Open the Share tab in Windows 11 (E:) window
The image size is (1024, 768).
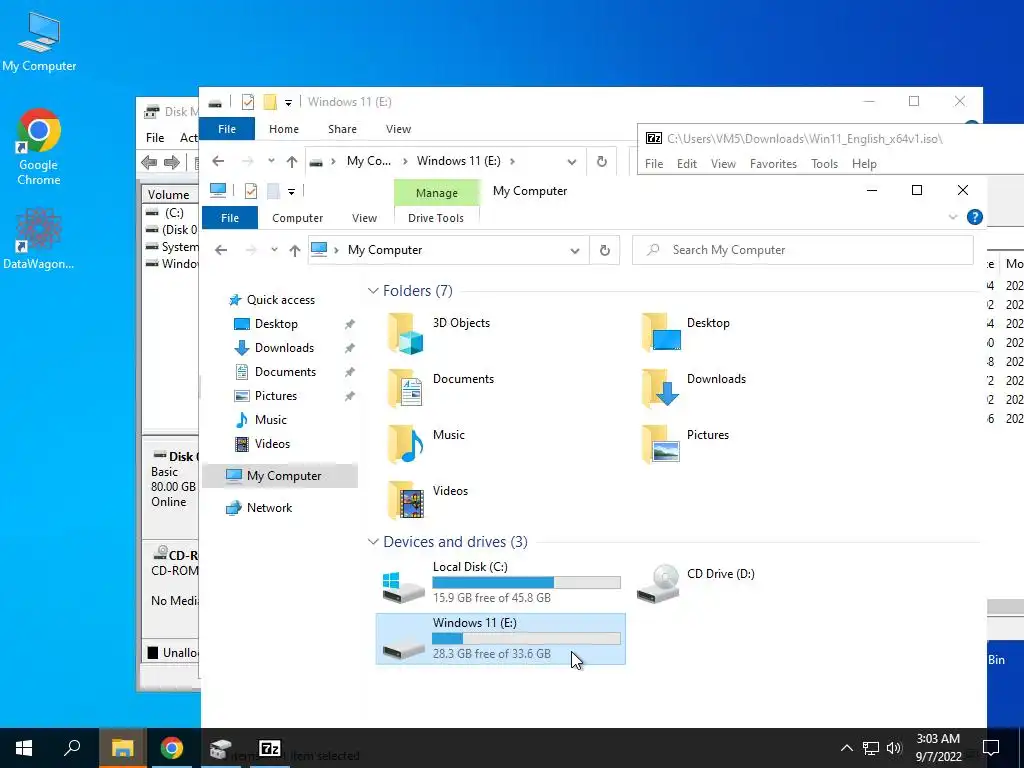(x=342, y=129)
